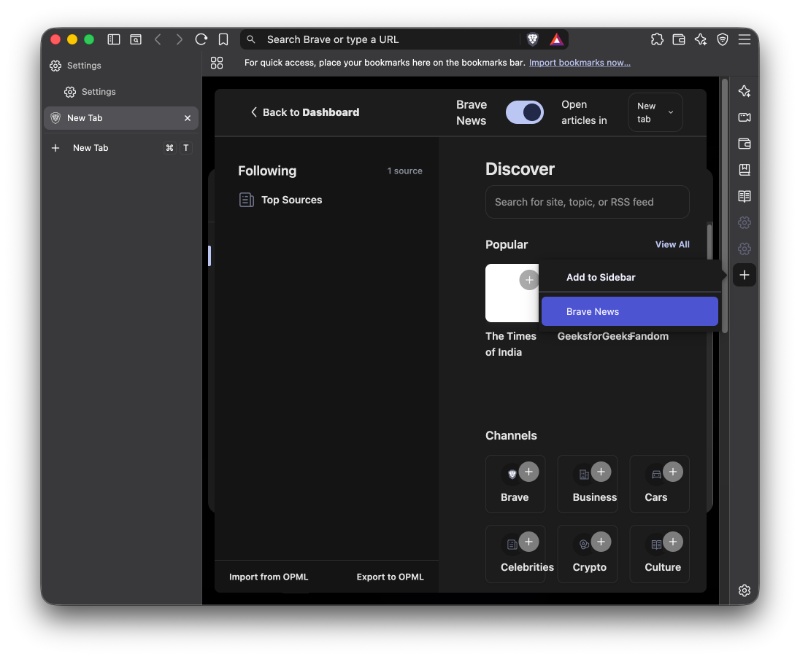Go Back to Dashboard
Screen dimensions: 800x659
305,112
